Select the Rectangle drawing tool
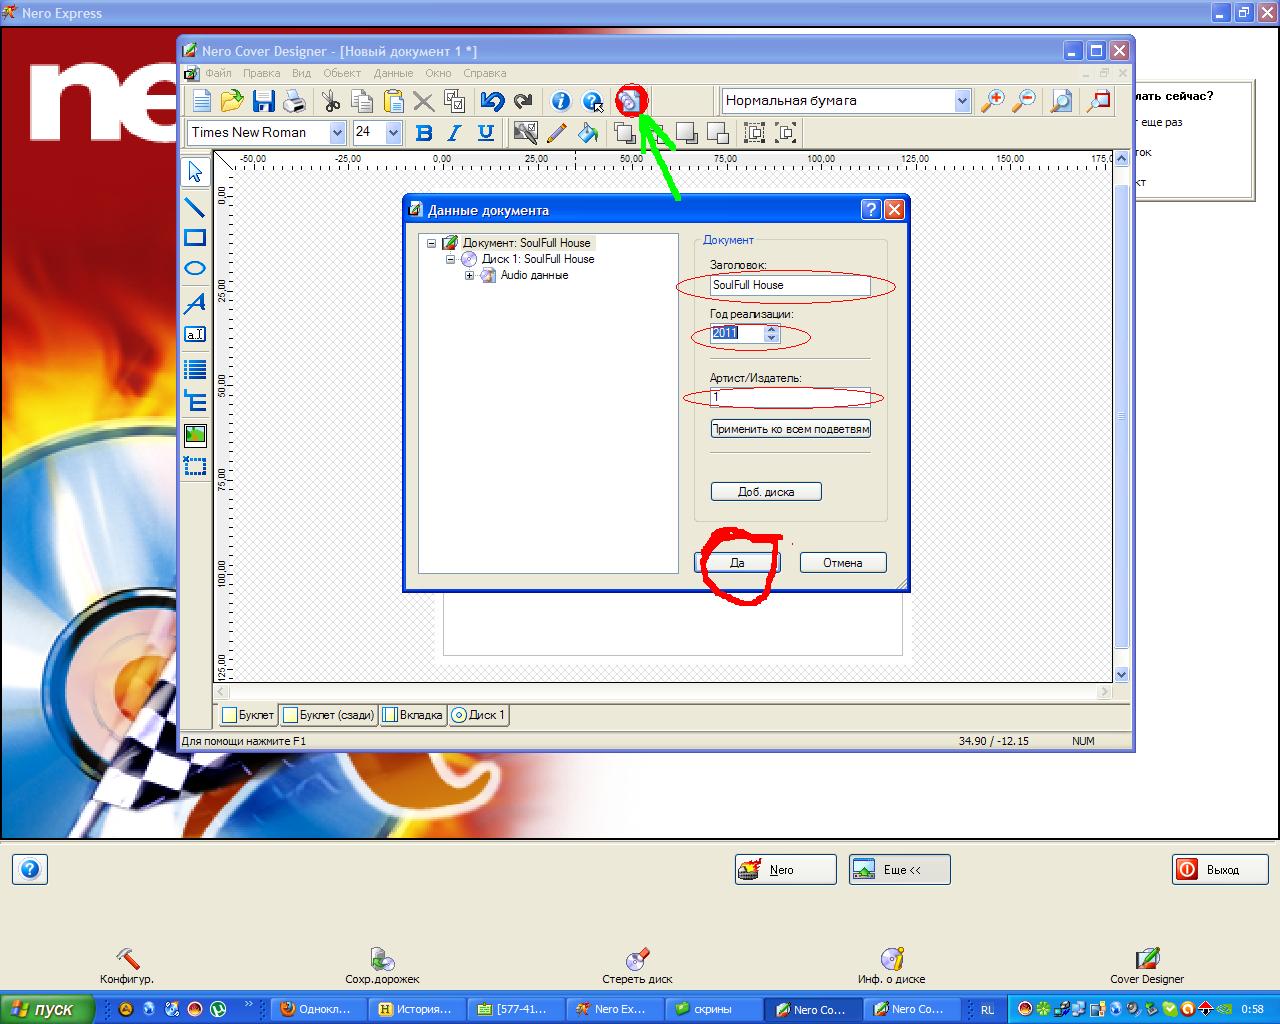The width and height of the screenshot is (1280, 1024). tap(195, 238)
